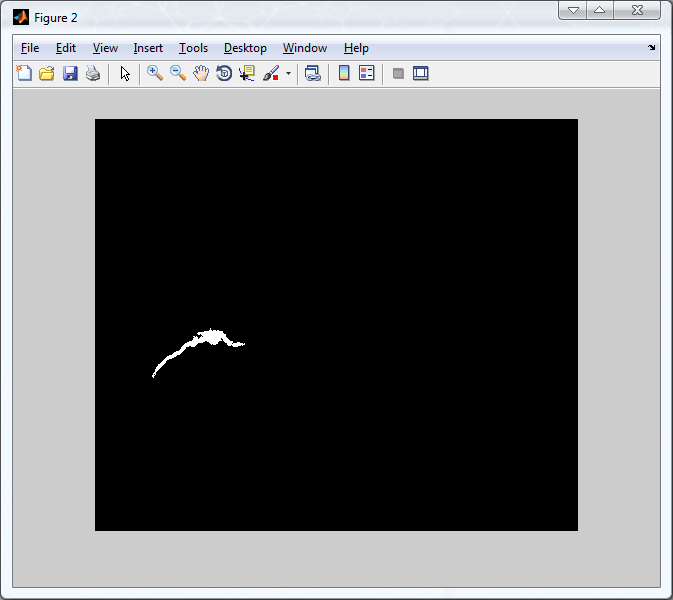Open the Window menu
Viewport: 673px width, 600px height.
[x=305, y=48]
